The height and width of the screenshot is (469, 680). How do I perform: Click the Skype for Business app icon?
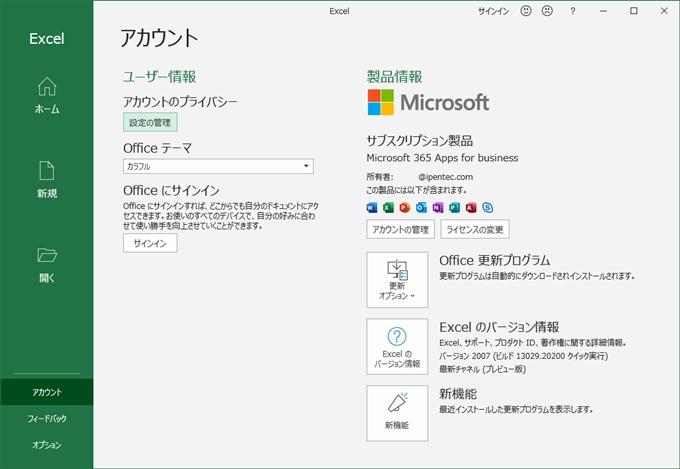pos(487,208)
